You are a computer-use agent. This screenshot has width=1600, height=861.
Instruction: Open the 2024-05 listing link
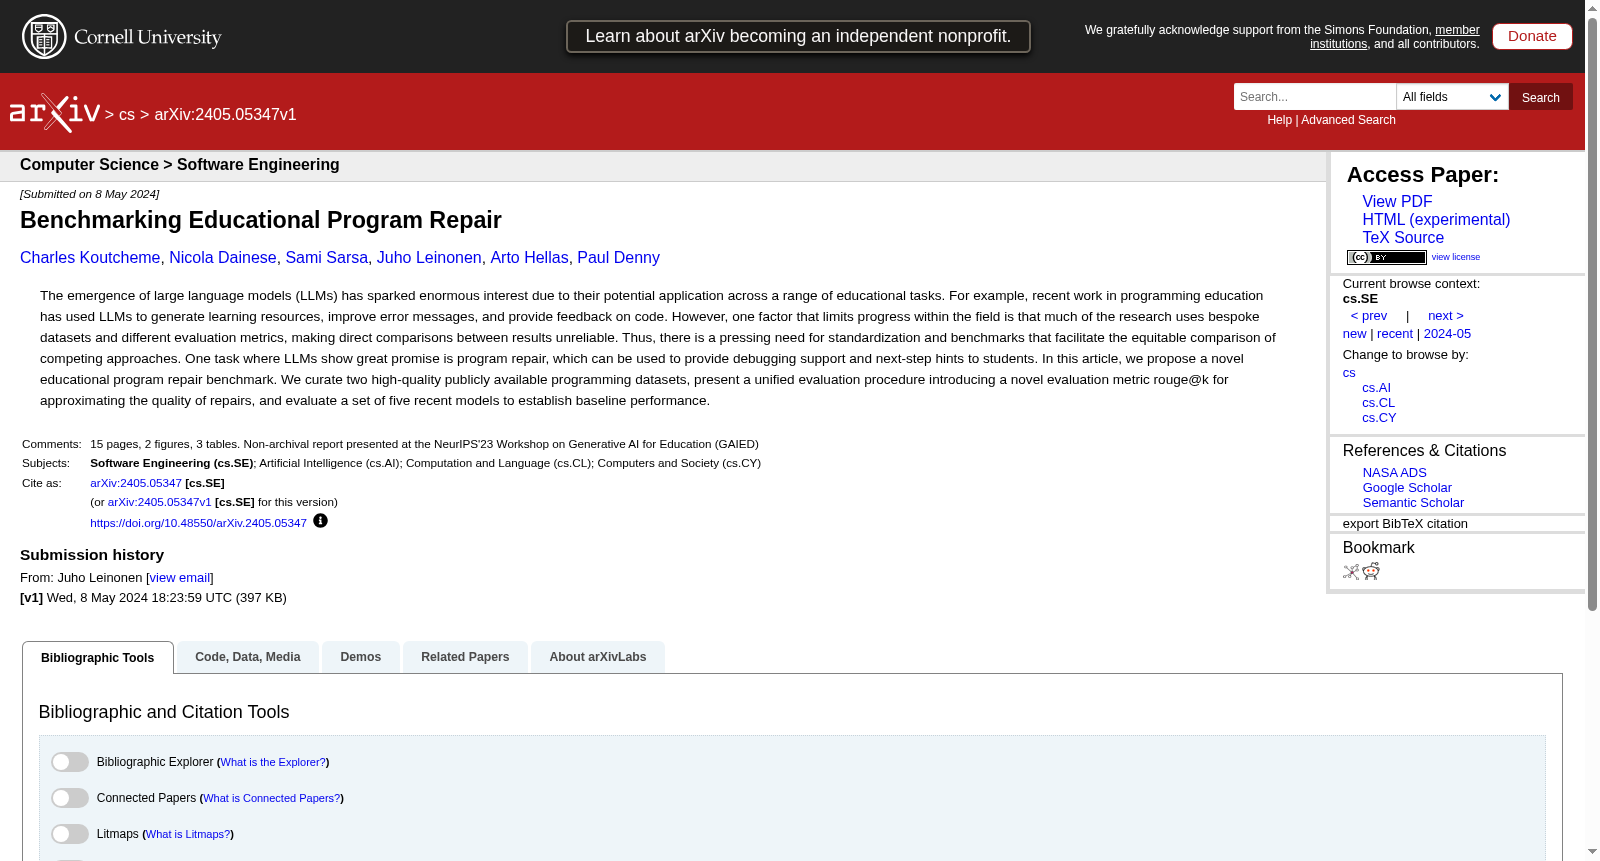(x=1447, y=334)
